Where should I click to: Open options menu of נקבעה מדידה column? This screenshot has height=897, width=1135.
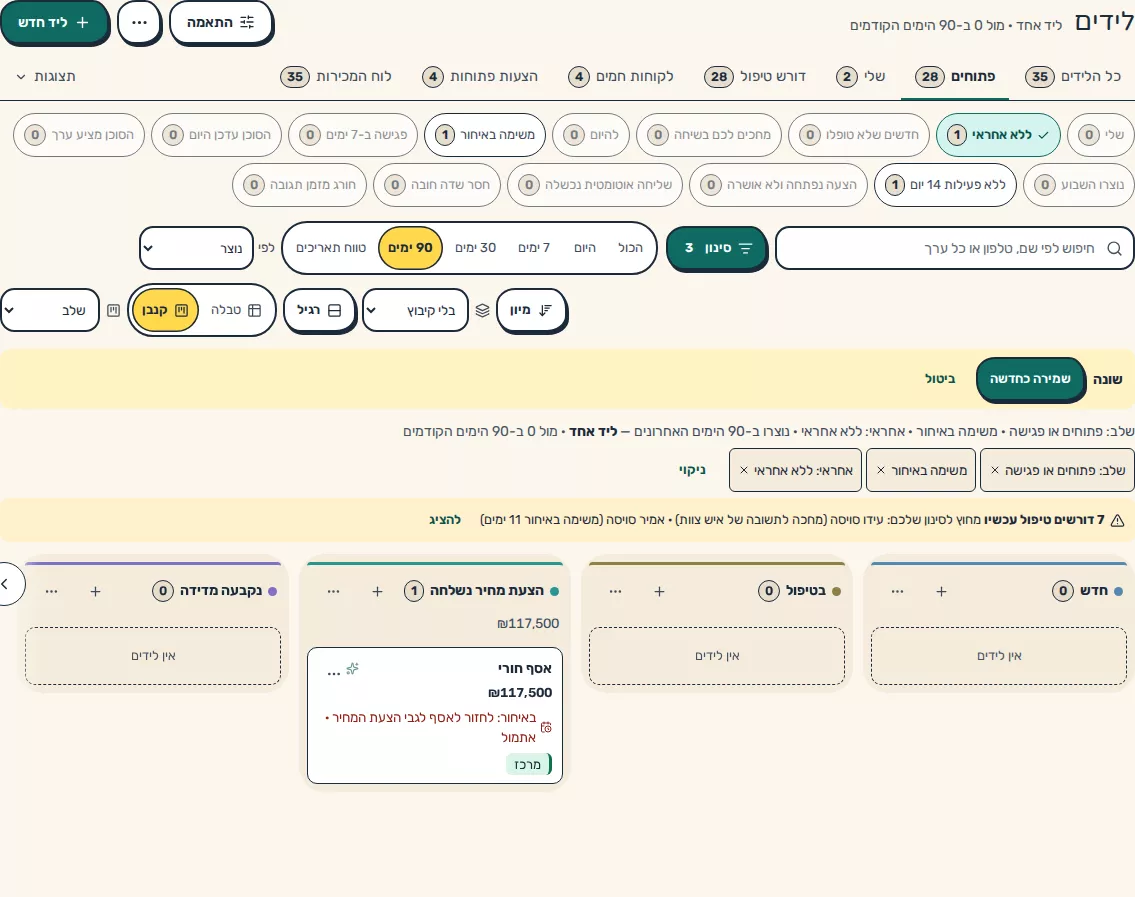pyautogui.click(x=51, y=591)
